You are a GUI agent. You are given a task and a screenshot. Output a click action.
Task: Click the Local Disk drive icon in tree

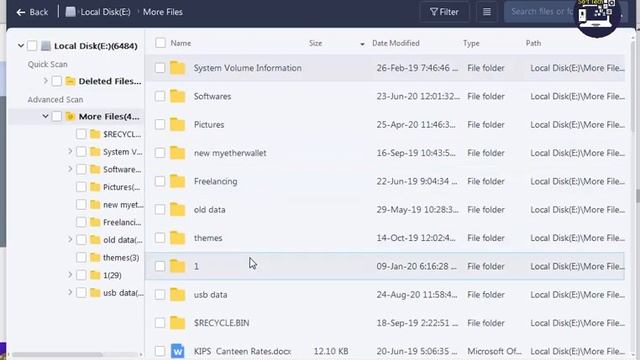tap(46, 46)
